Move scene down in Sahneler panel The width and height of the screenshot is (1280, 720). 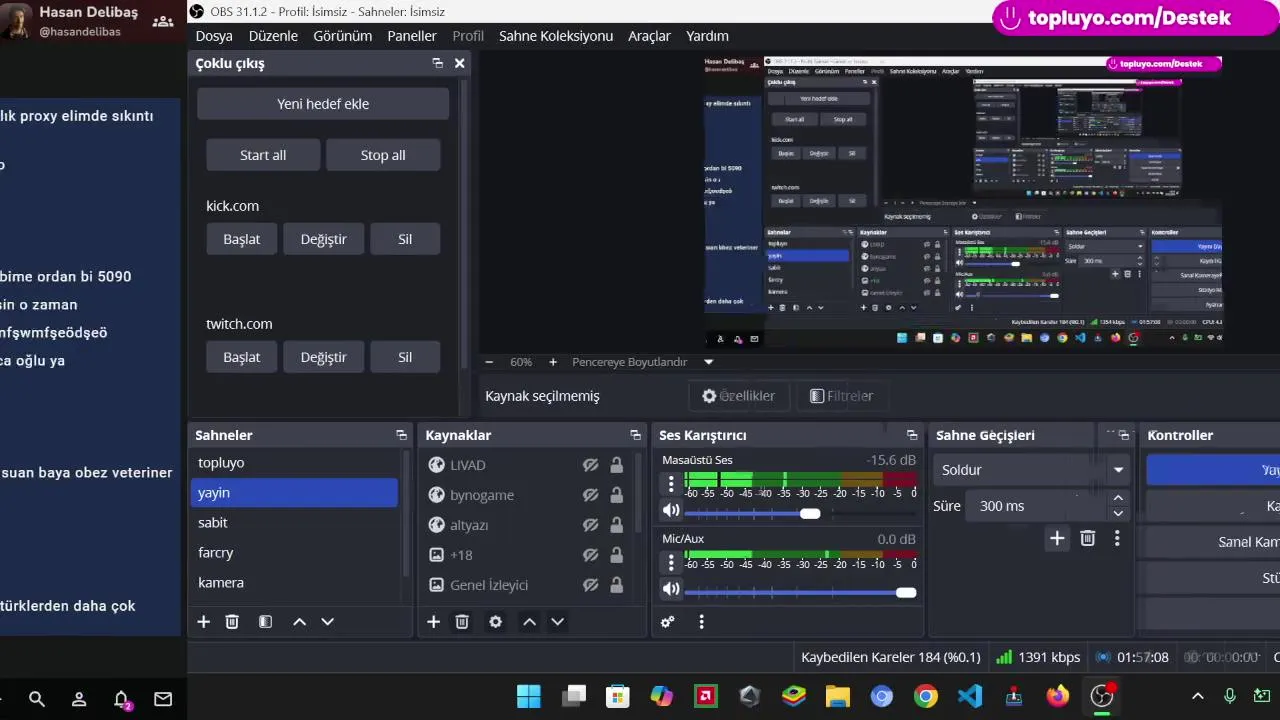click(327, 622)
